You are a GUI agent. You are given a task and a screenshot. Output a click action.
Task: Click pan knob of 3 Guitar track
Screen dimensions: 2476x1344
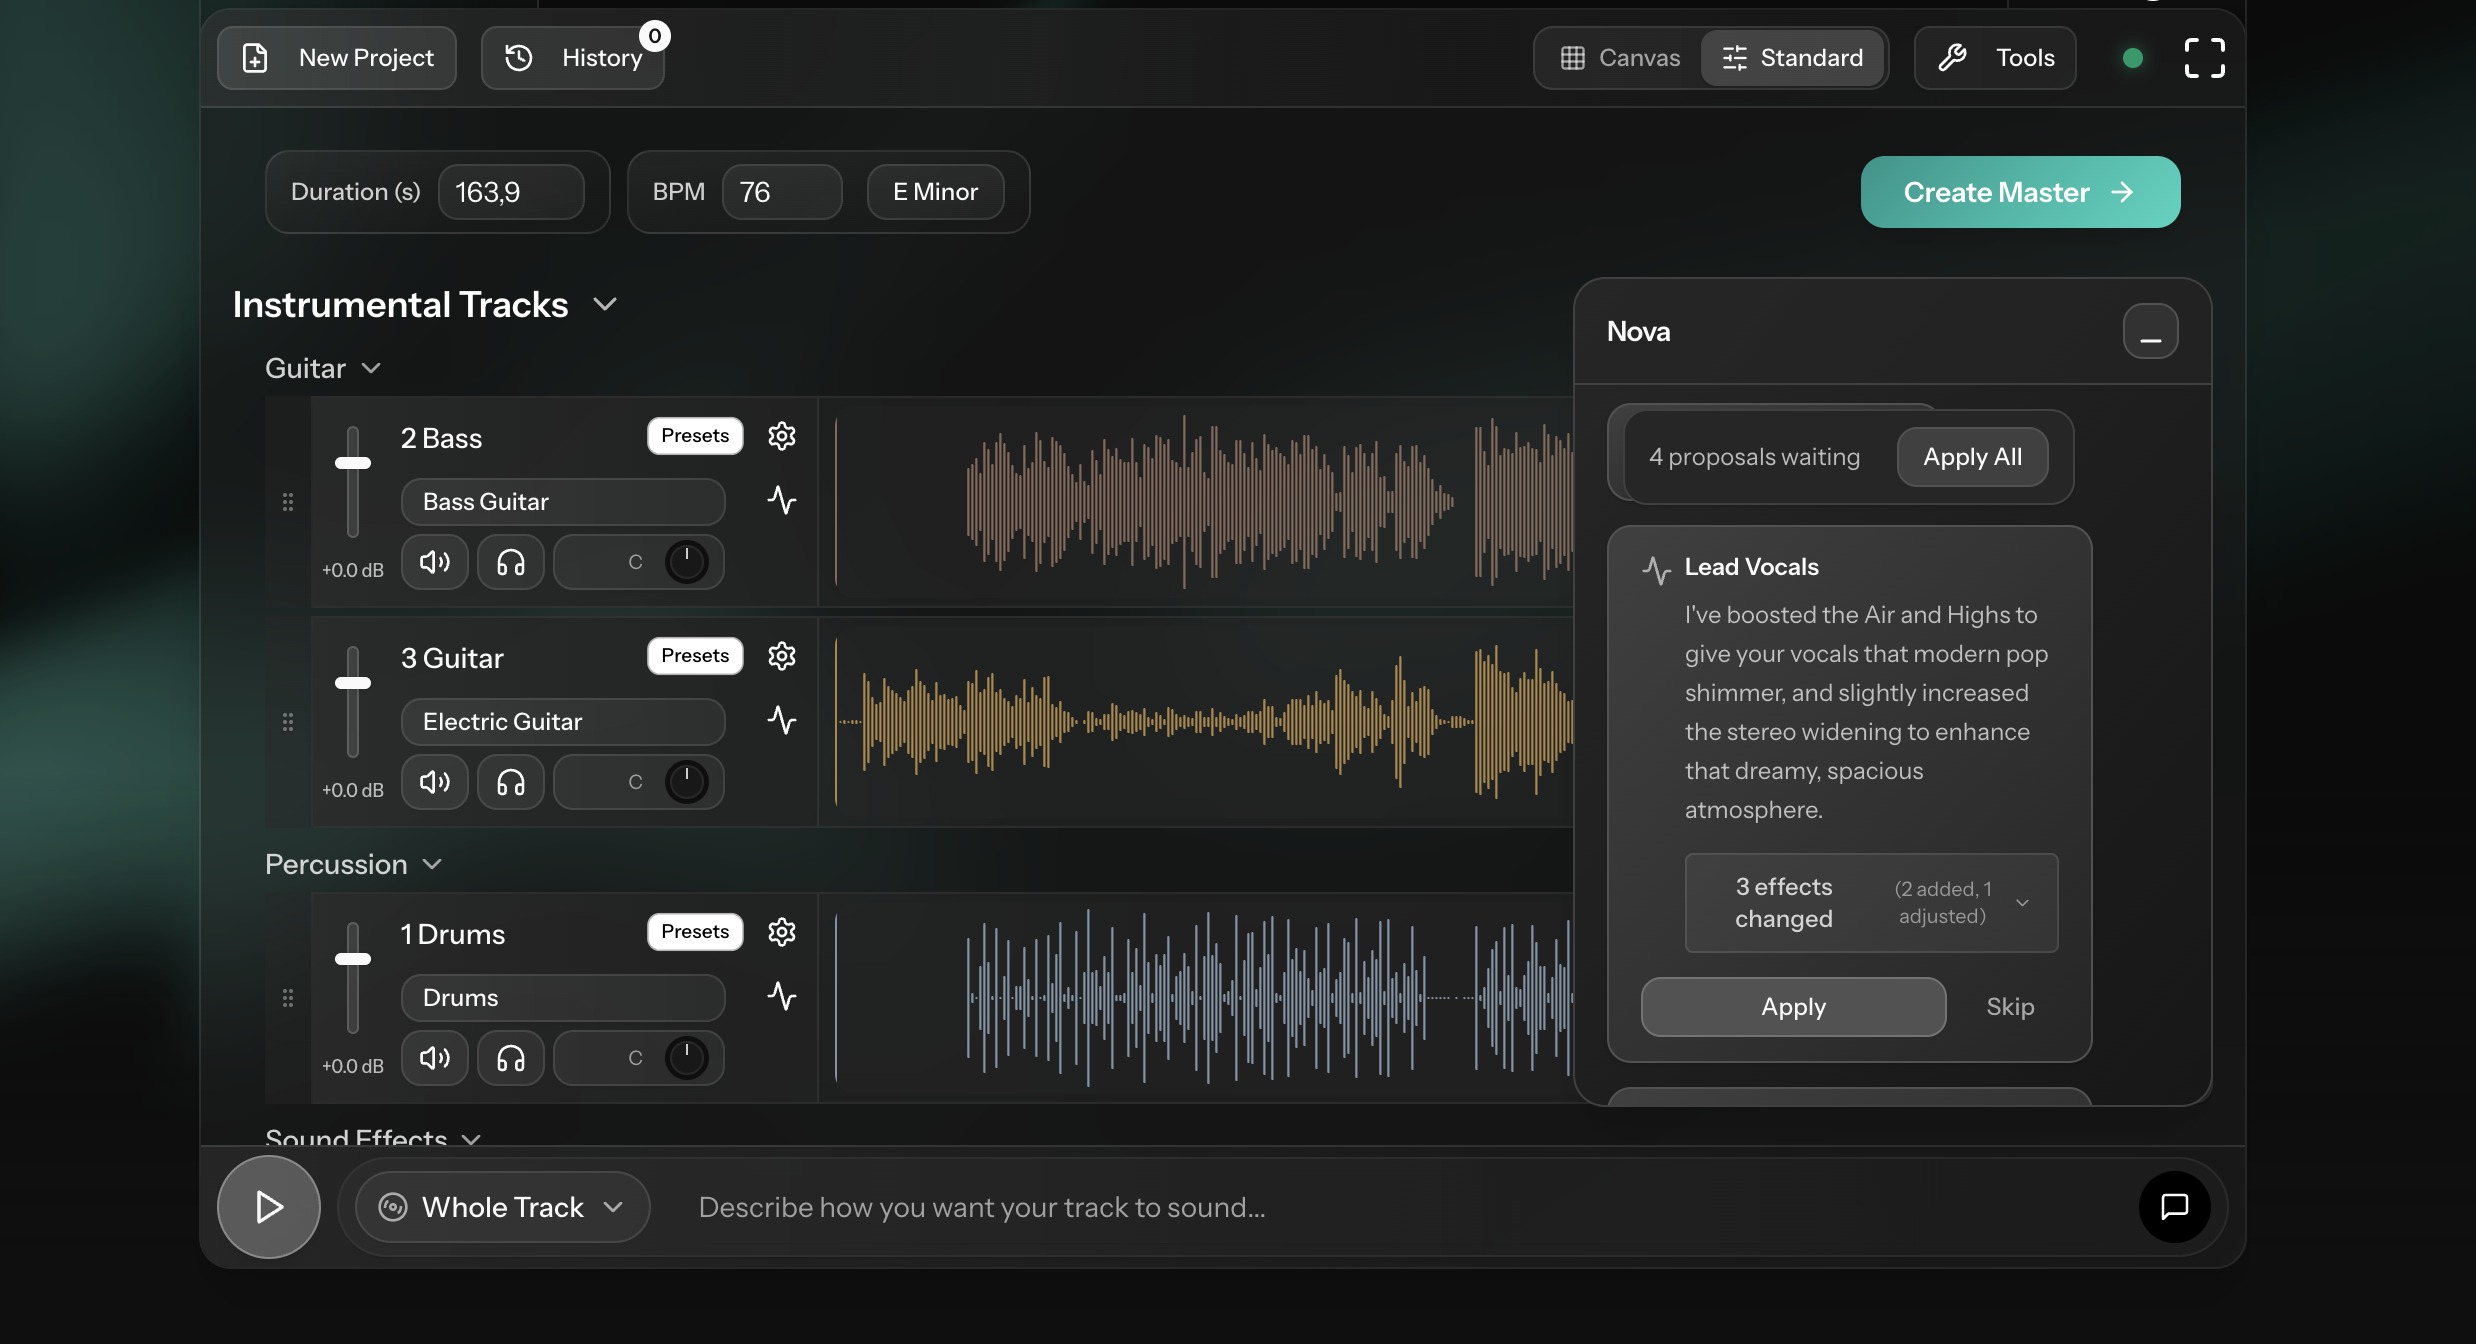(687, 782)
